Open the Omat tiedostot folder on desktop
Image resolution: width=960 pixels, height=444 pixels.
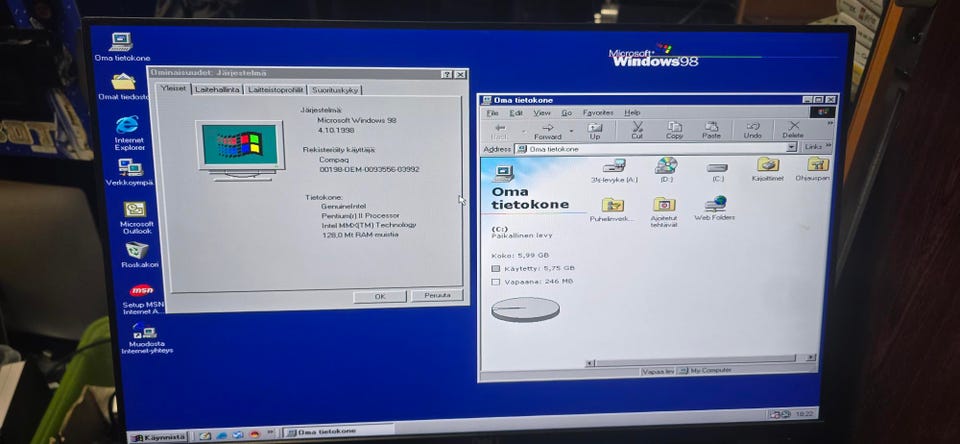[124, 86]
